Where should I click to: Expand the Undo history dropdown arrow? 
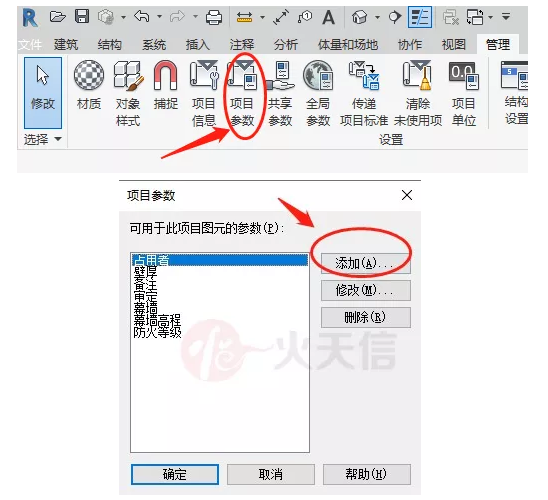(159, 16)
